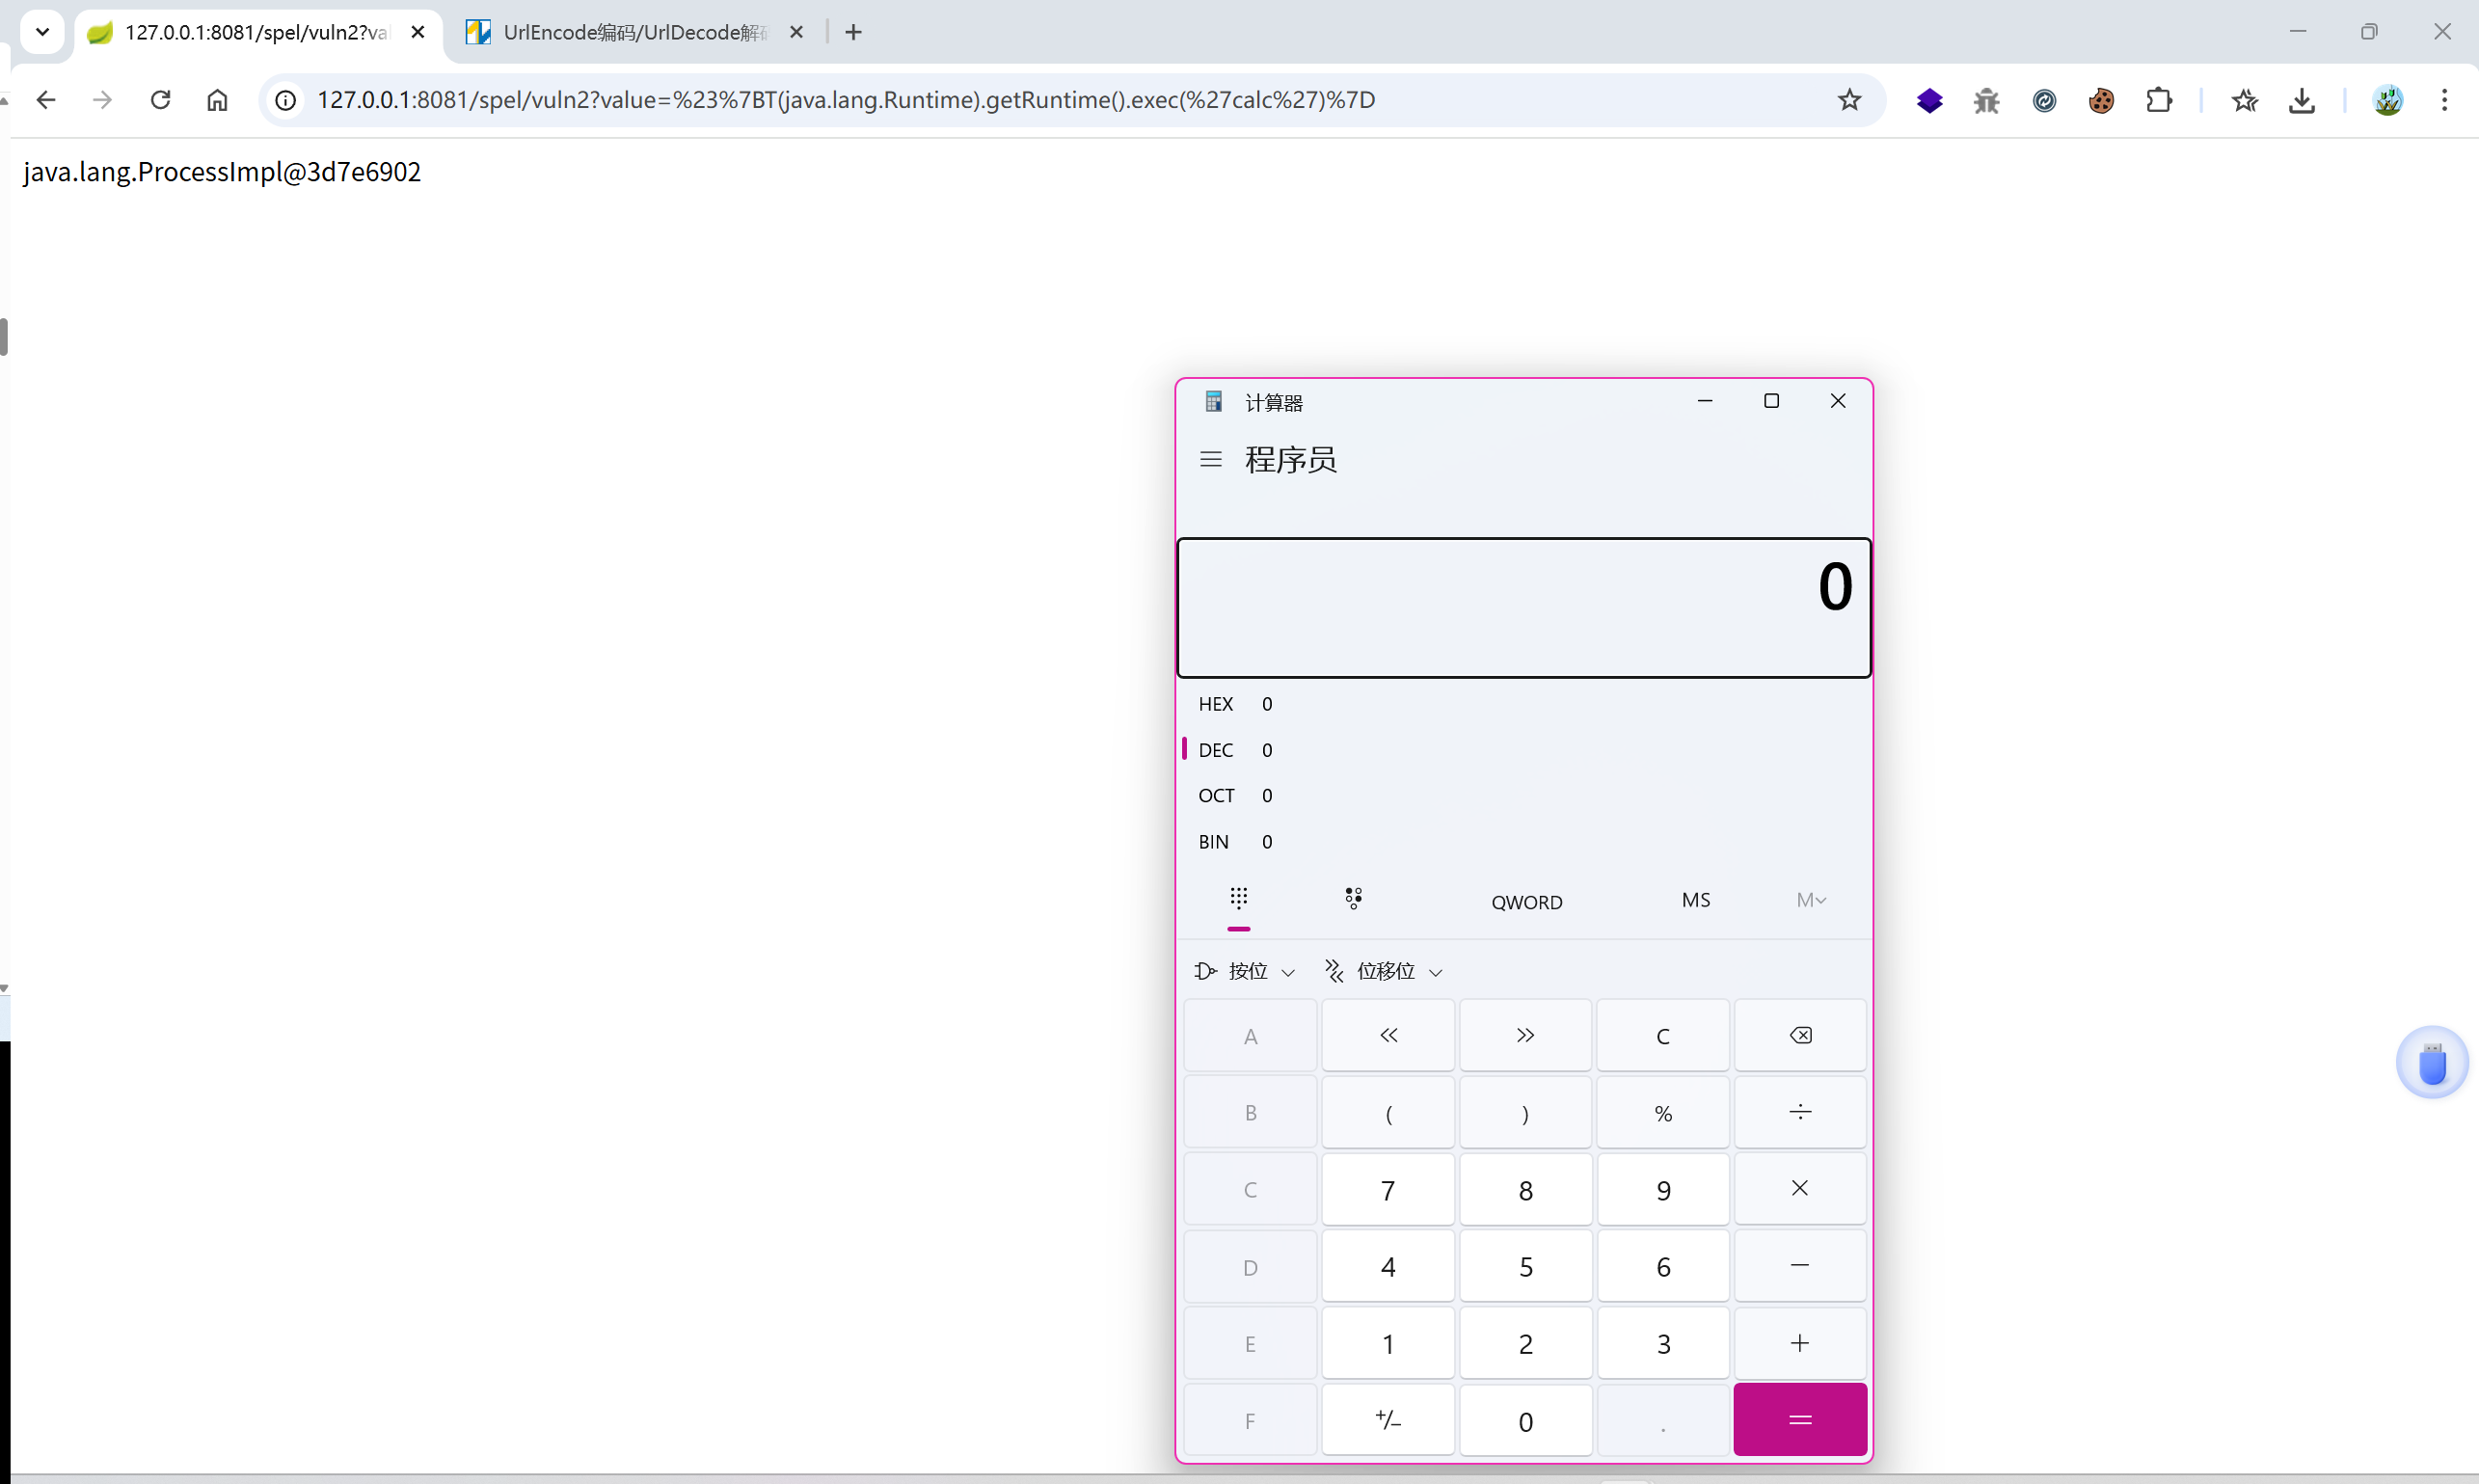Reload the current page
Image resolution: width=2479 pixels, height=1484 pixels.
pos(160,100)
